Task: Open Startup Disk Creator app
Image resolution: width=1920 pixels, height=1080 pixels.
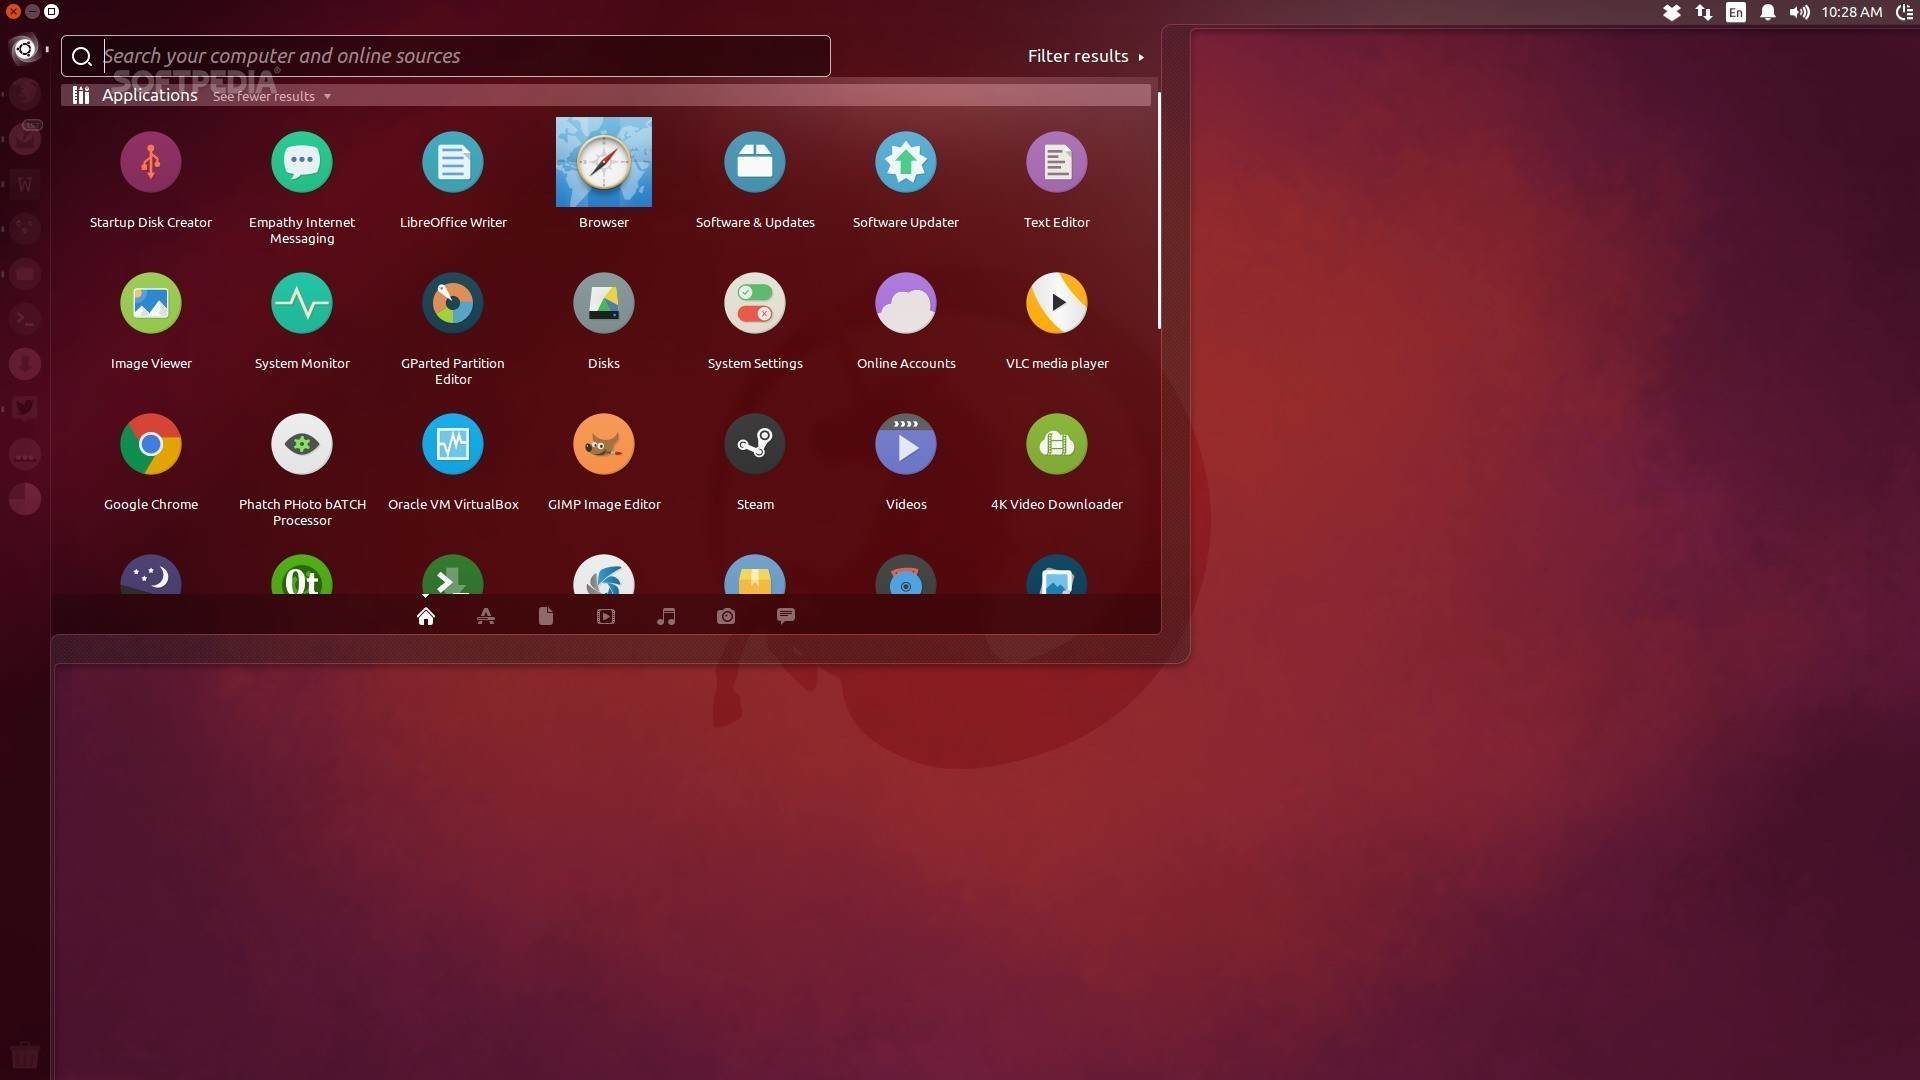Action: click(151, 163)
